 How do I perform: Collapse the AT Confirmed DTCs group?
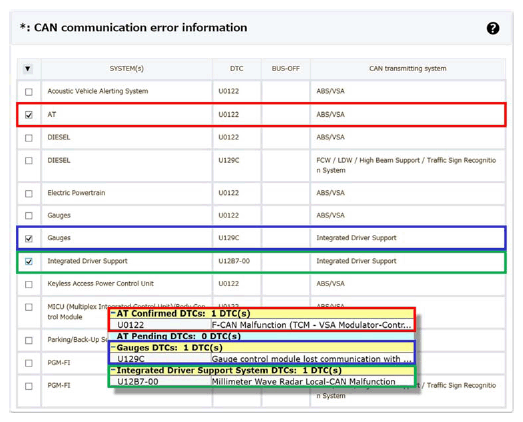tap(113, 313)
